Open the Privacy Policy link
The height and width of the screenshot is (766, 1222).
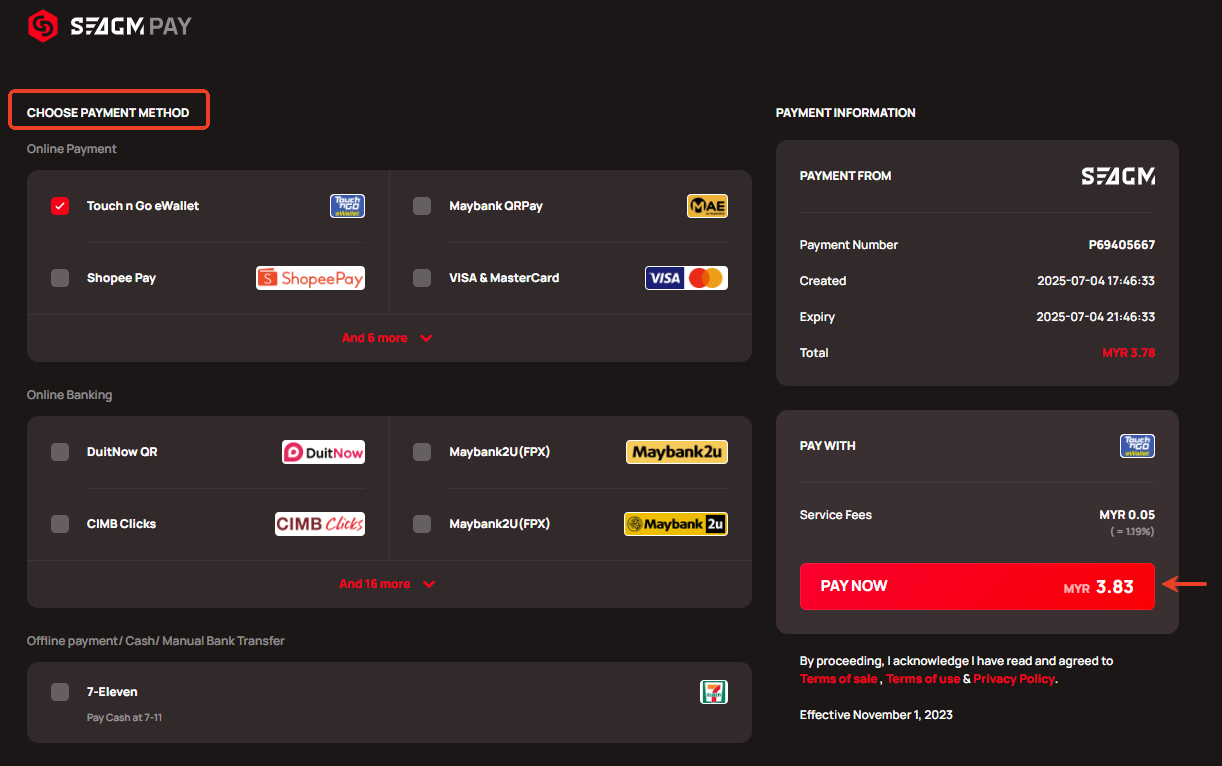coord(1014,679)
